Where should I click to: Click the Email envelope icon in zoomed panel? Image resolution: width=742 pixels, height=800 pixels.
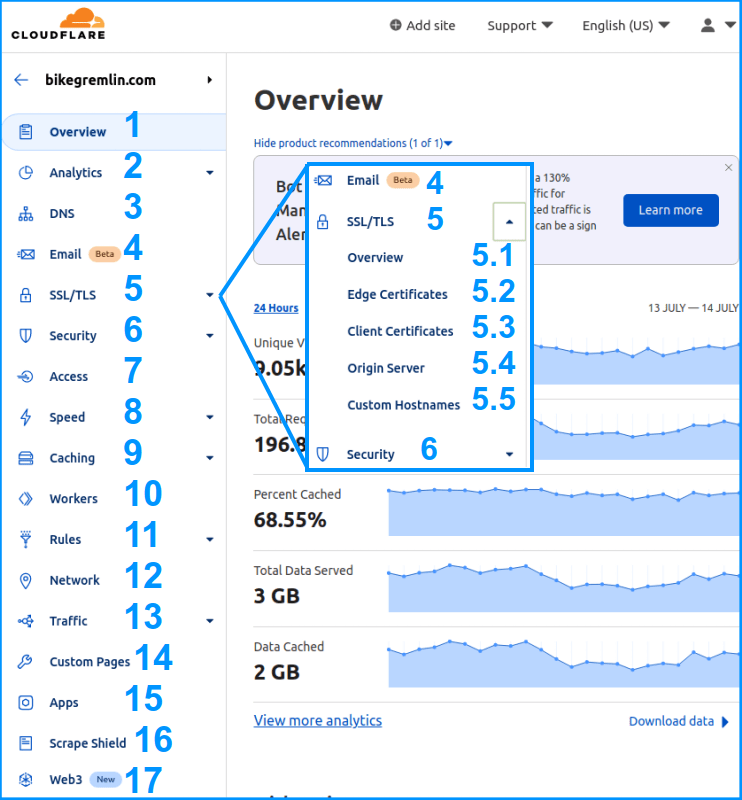point(323,180)
